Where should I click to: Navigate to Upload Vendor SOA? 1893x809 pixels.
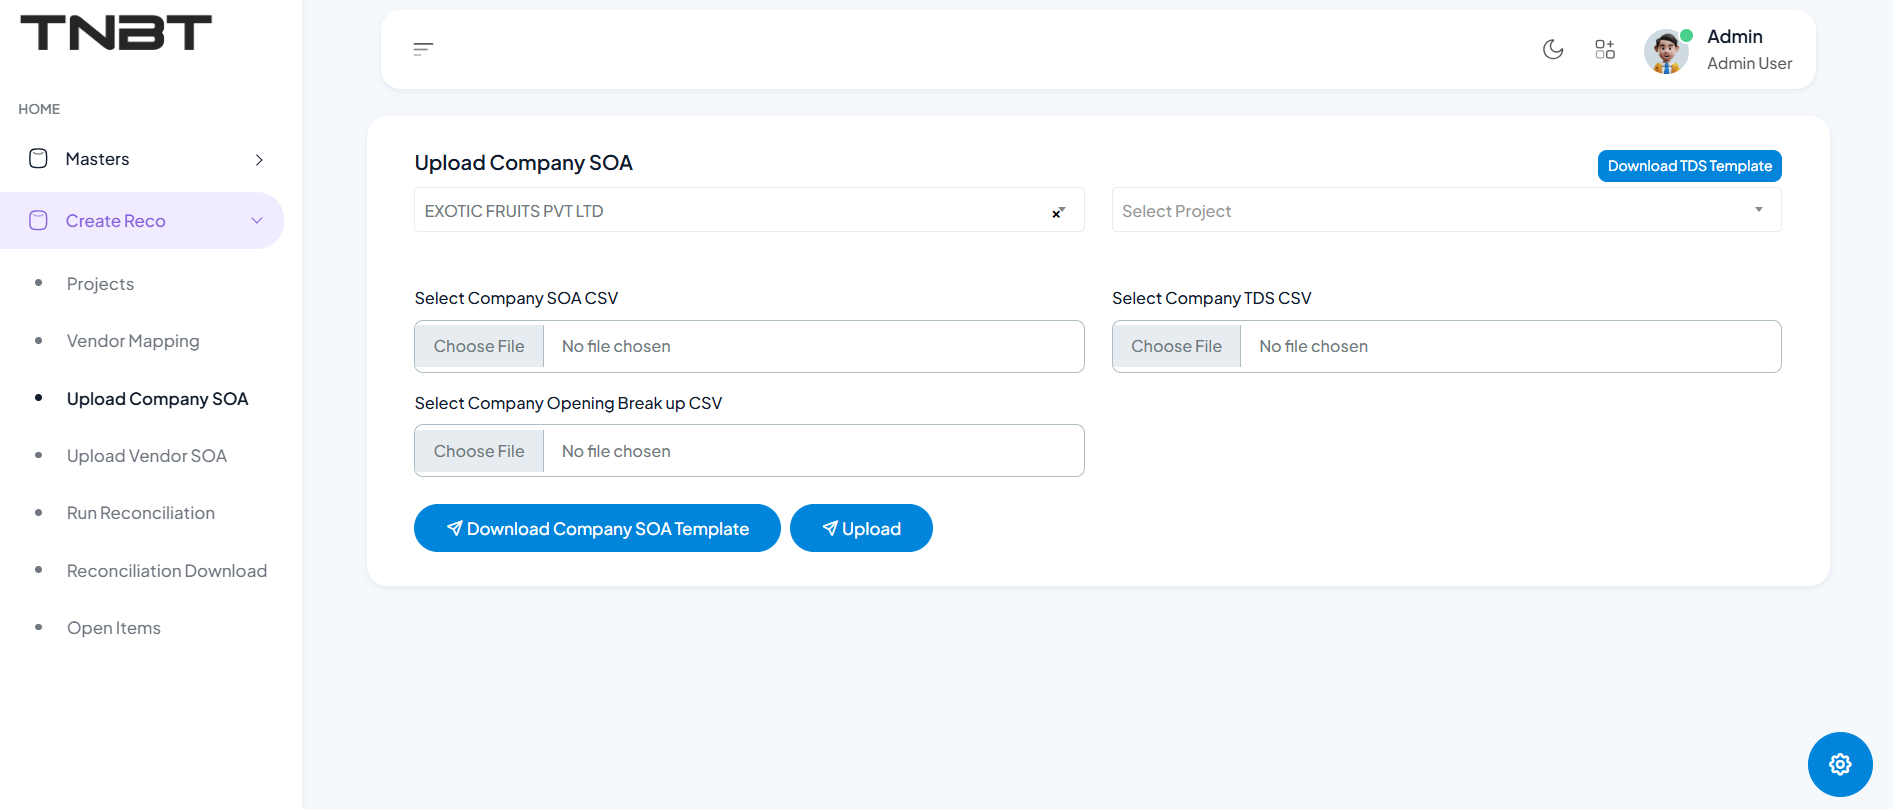tap(147, 456)
